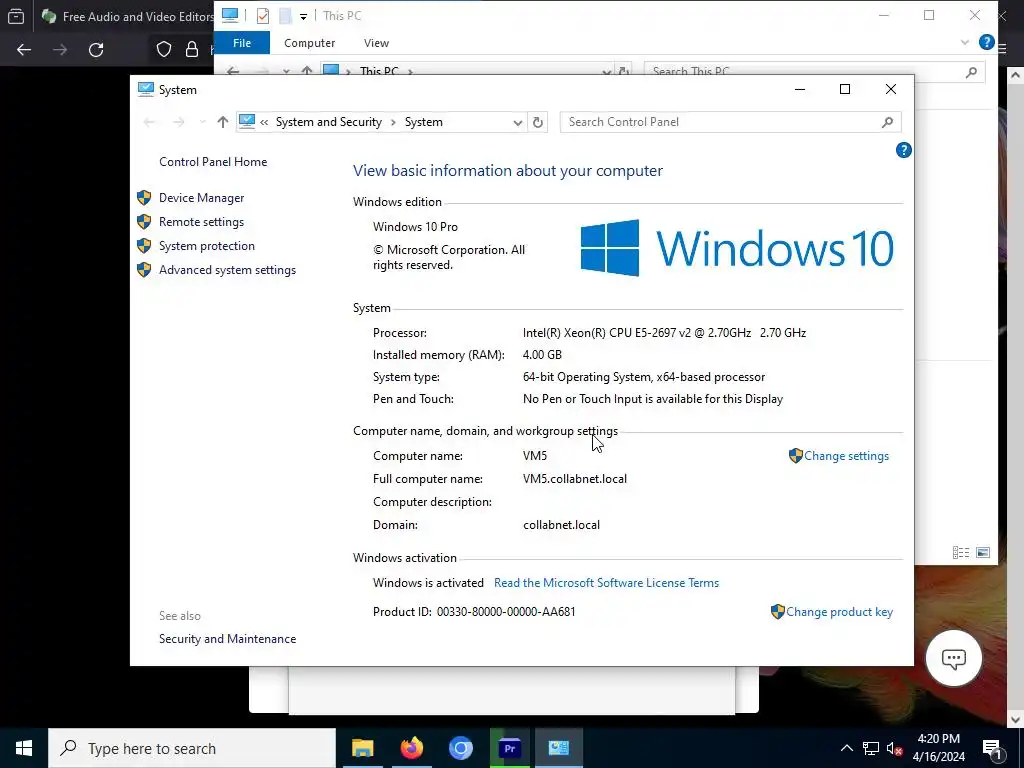Click the search magnifier in Control Panel
Image resolution: width=1024 pixels, height=768 pixels.
(x=887, y=122)
